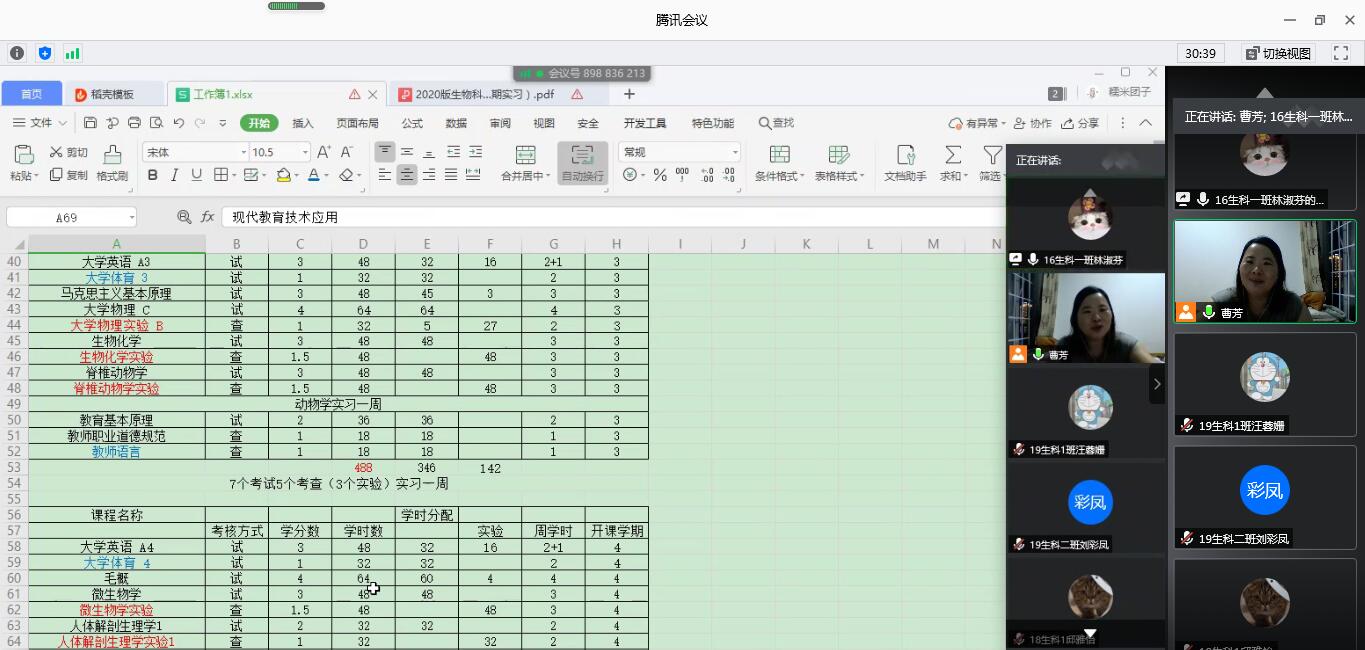Image resolution: width=1365 pixels, height=650 pixels.
Task: Click the A69 cell name box
Action: pos(65,216)
